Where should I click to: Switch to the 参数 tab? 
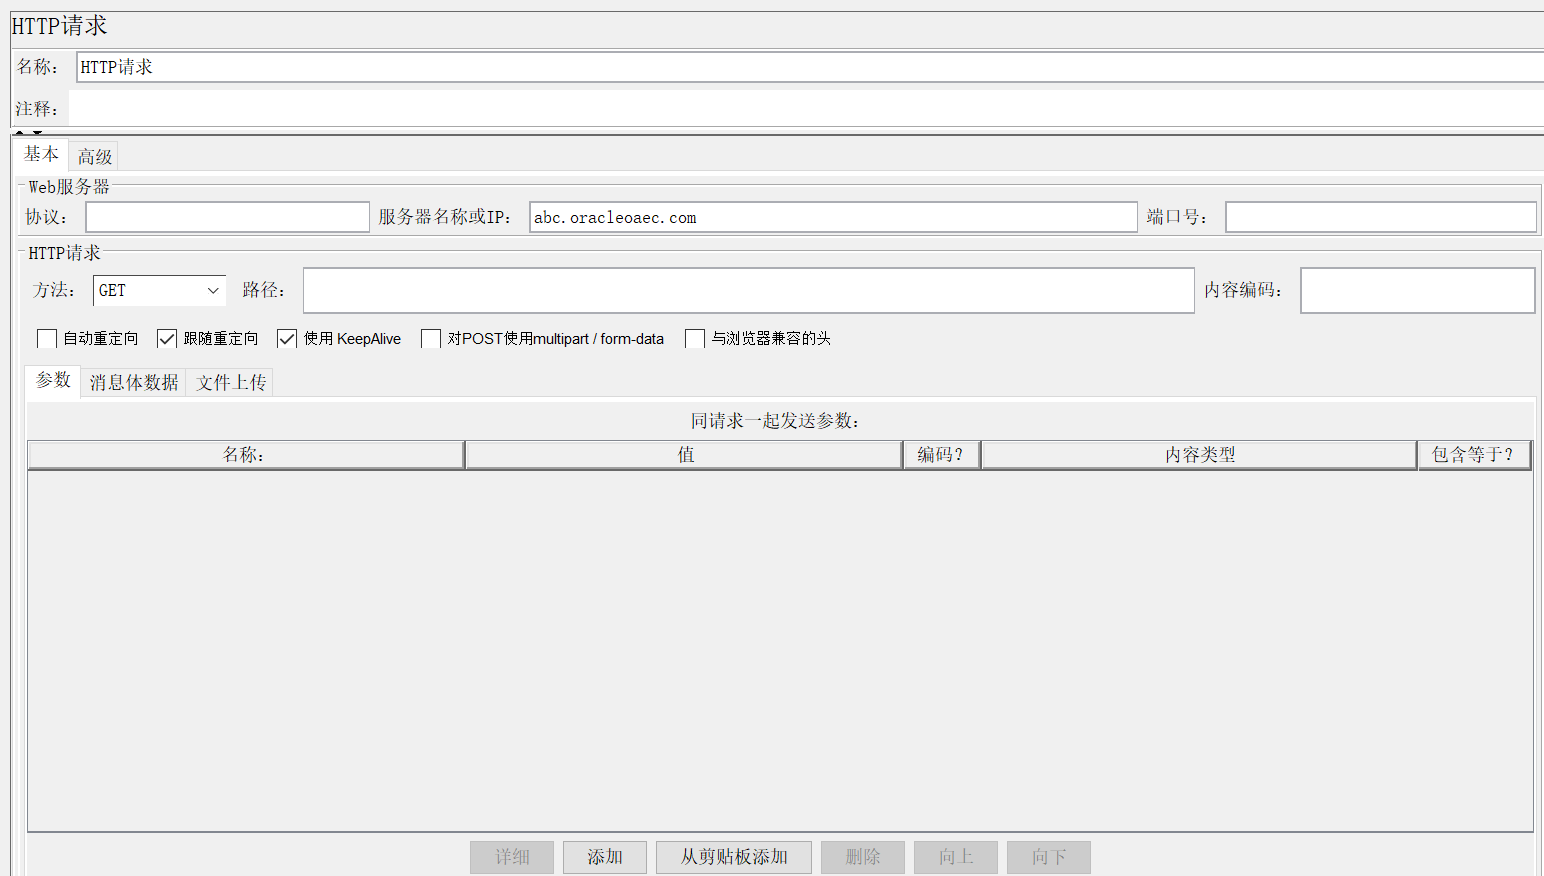click(x=53, y=381)
